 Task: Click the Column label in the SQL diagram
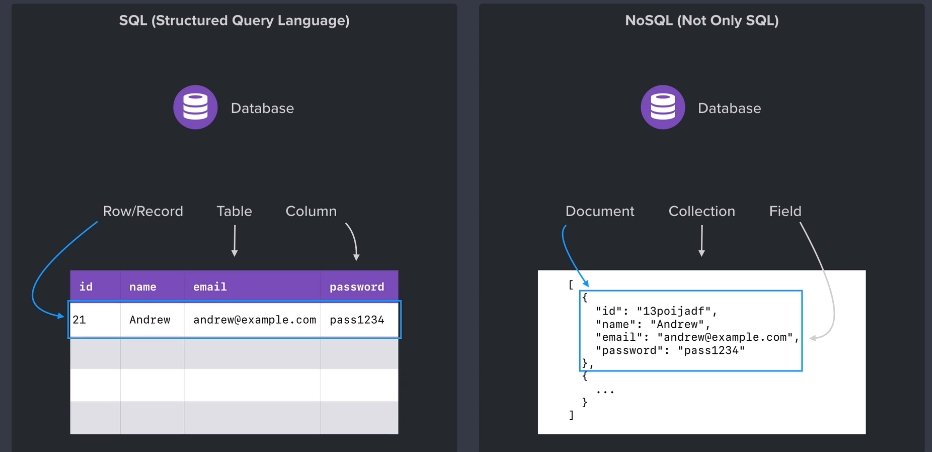pyautogui.click(x=311, y=211)
